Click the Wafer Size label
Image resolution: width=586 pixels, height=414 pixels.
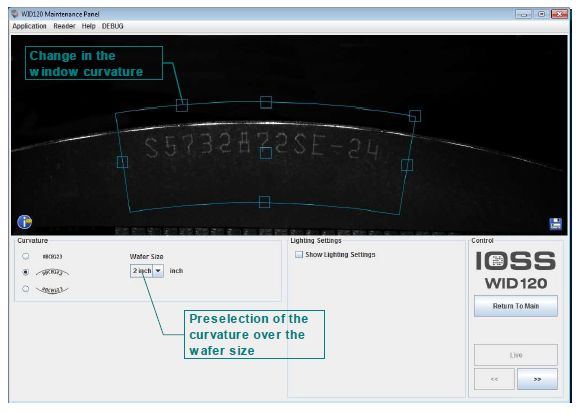click(146, 257)
